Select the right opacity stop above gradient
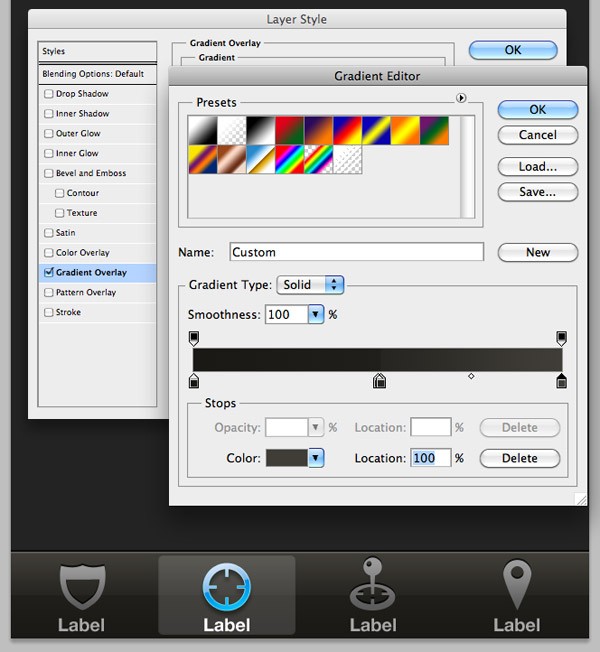 [561, 338]
